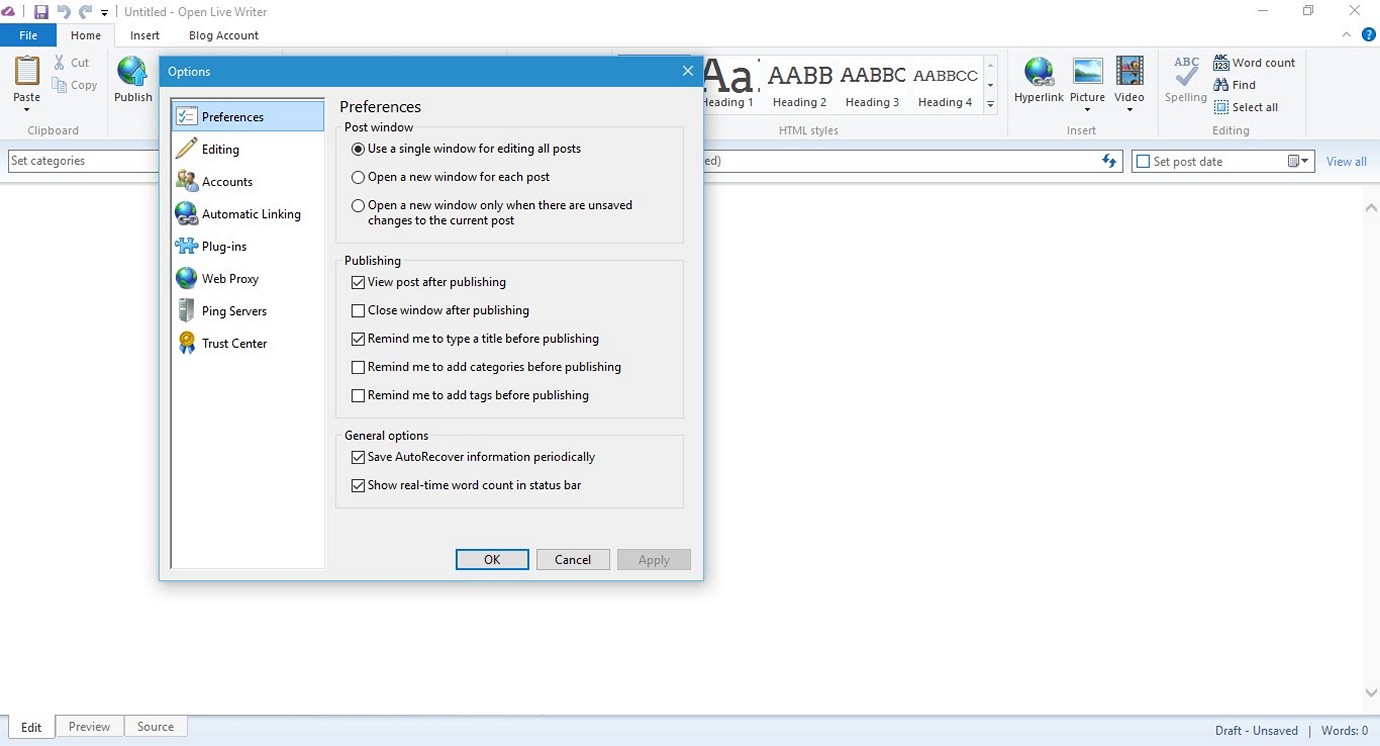Toggle Save AutoRecover information periodically
This screenshot has width=1380, height=746.
358,458
